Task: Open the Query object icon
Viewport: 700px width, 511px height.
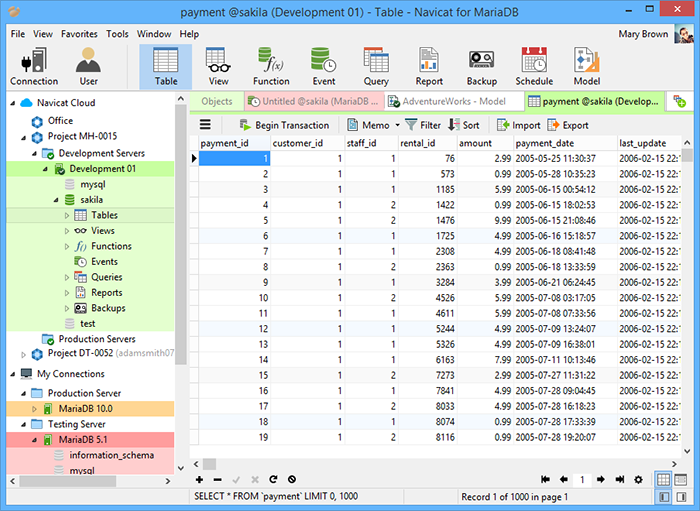Action: pyautogui.click(x=376, y=67)
